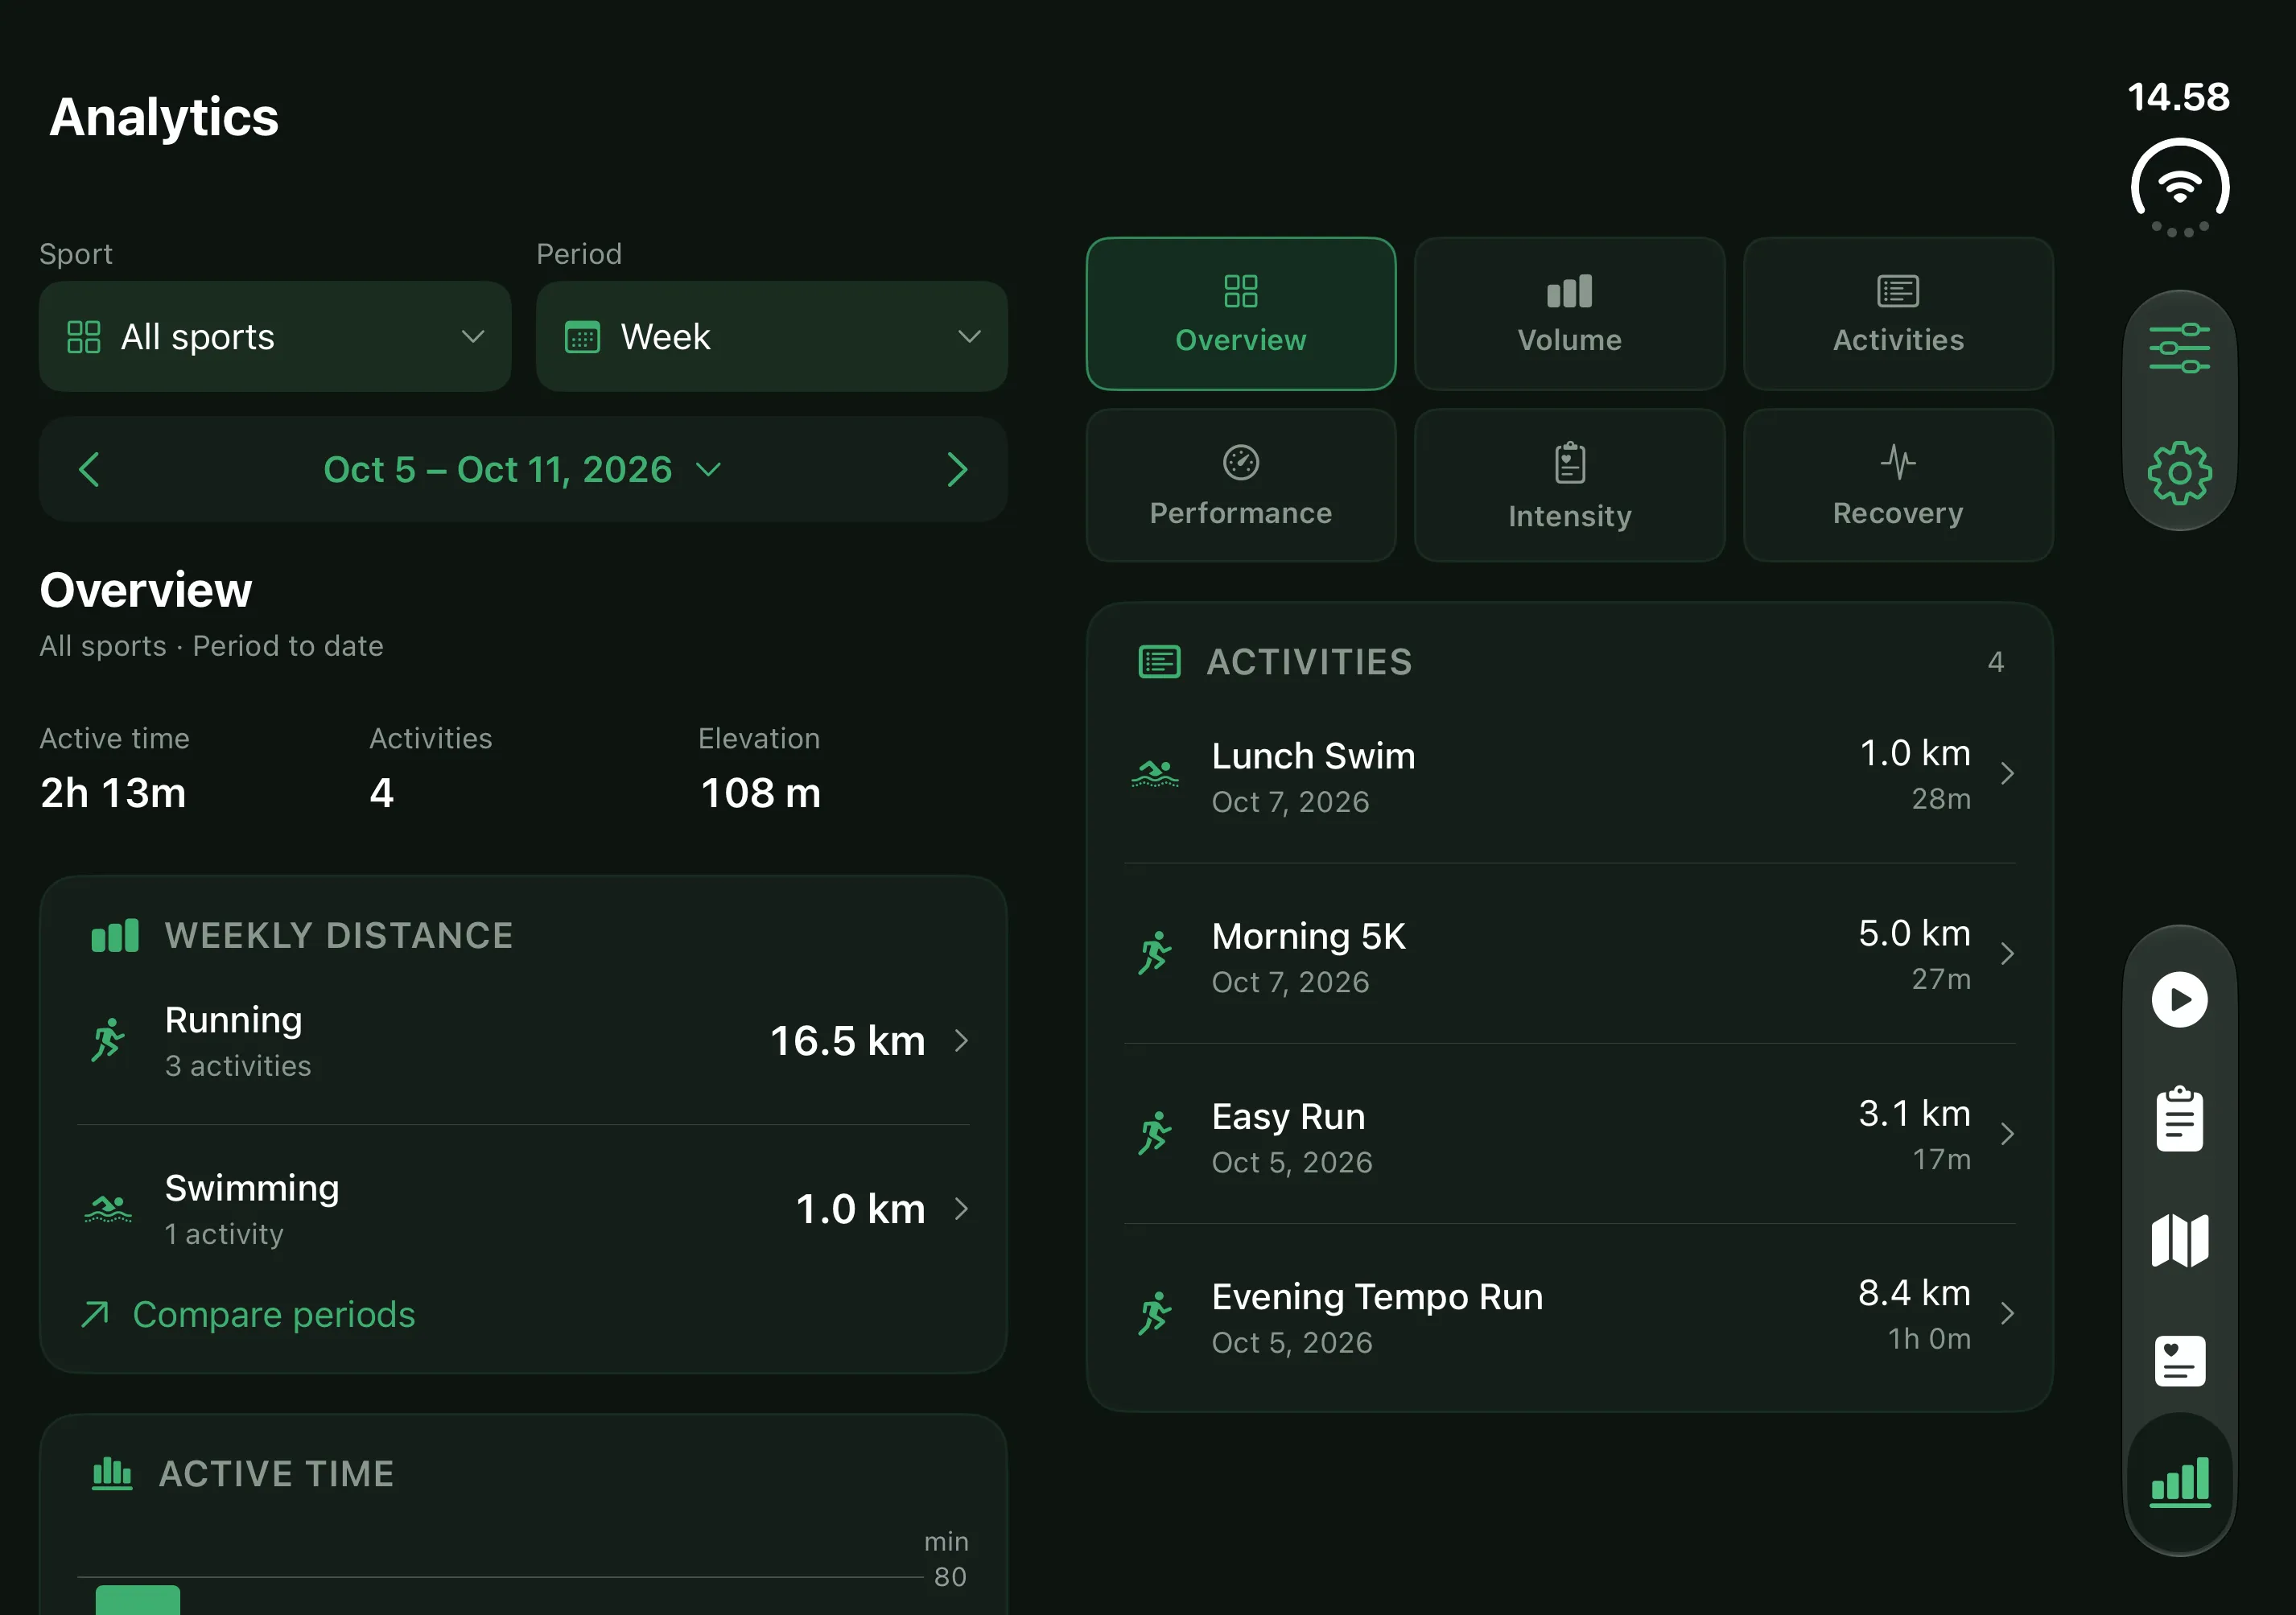Click the Morning 5K runner icon
The image size is (2296, 1615).
coord(1155,953)
